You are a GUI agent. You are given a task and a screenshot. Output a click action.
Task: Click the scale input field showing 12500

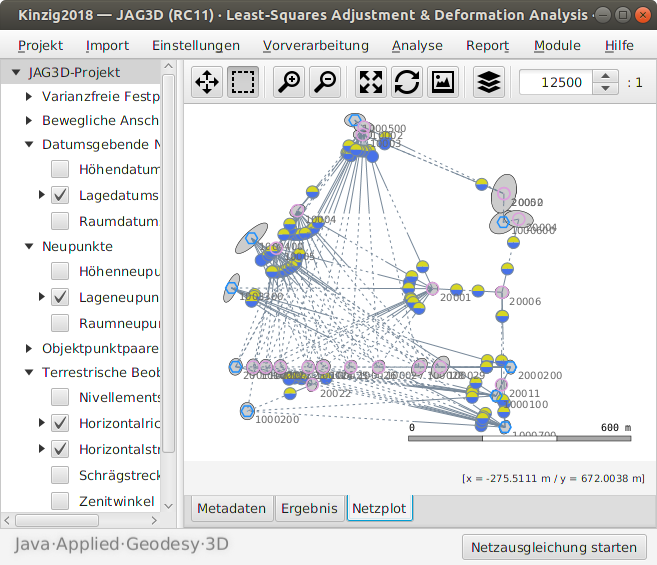[x=556, y=82]
